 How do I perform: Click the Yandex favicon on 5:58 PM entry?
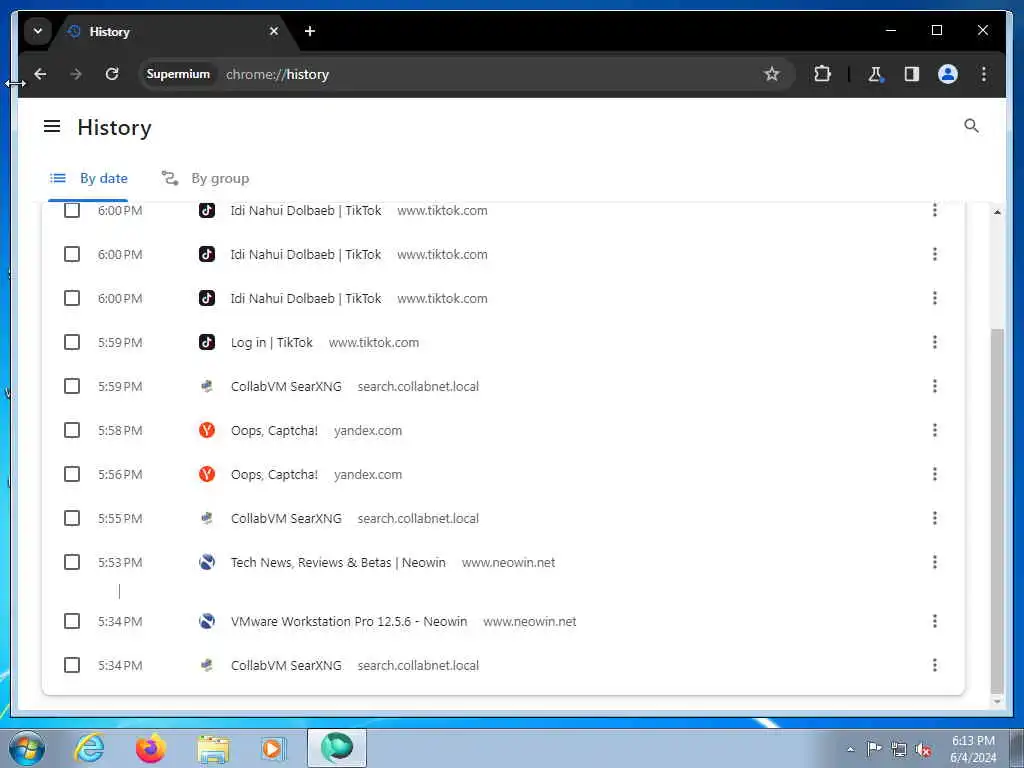[x=207, y=430]
